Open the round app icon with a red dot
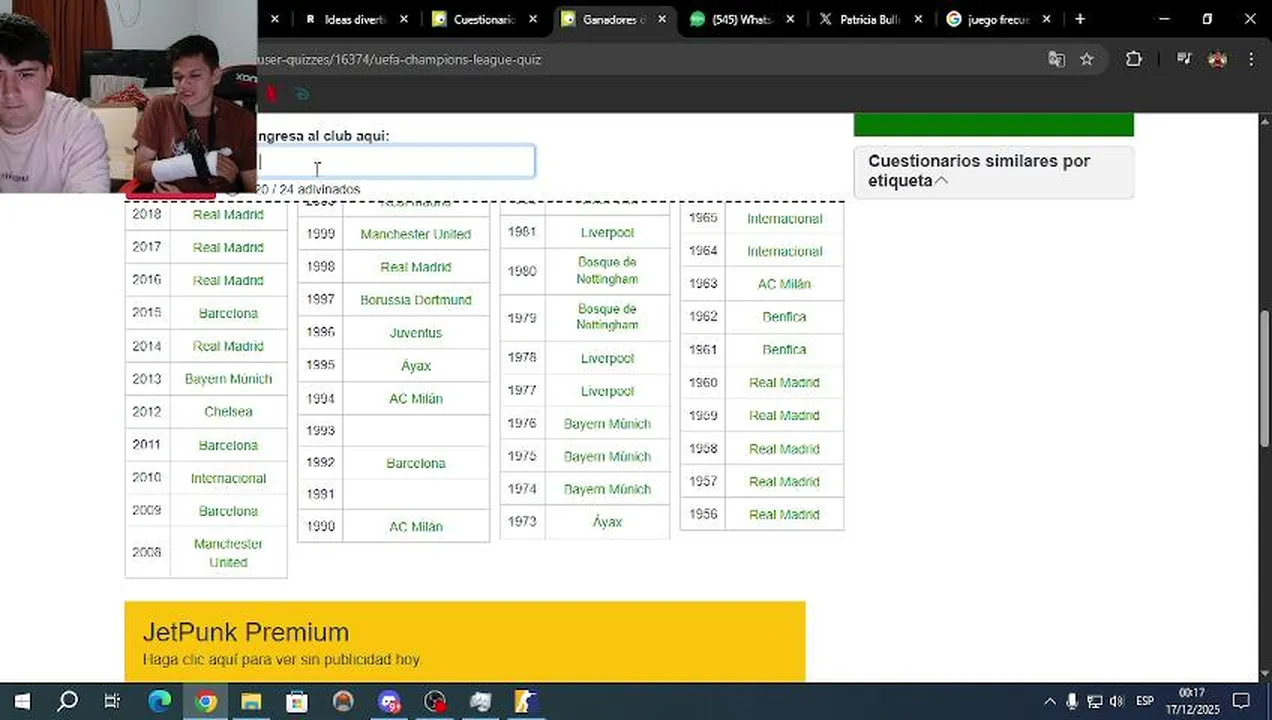Image resolution: width=1272 pixels, height=720 pixels. [x=435, y=701]
